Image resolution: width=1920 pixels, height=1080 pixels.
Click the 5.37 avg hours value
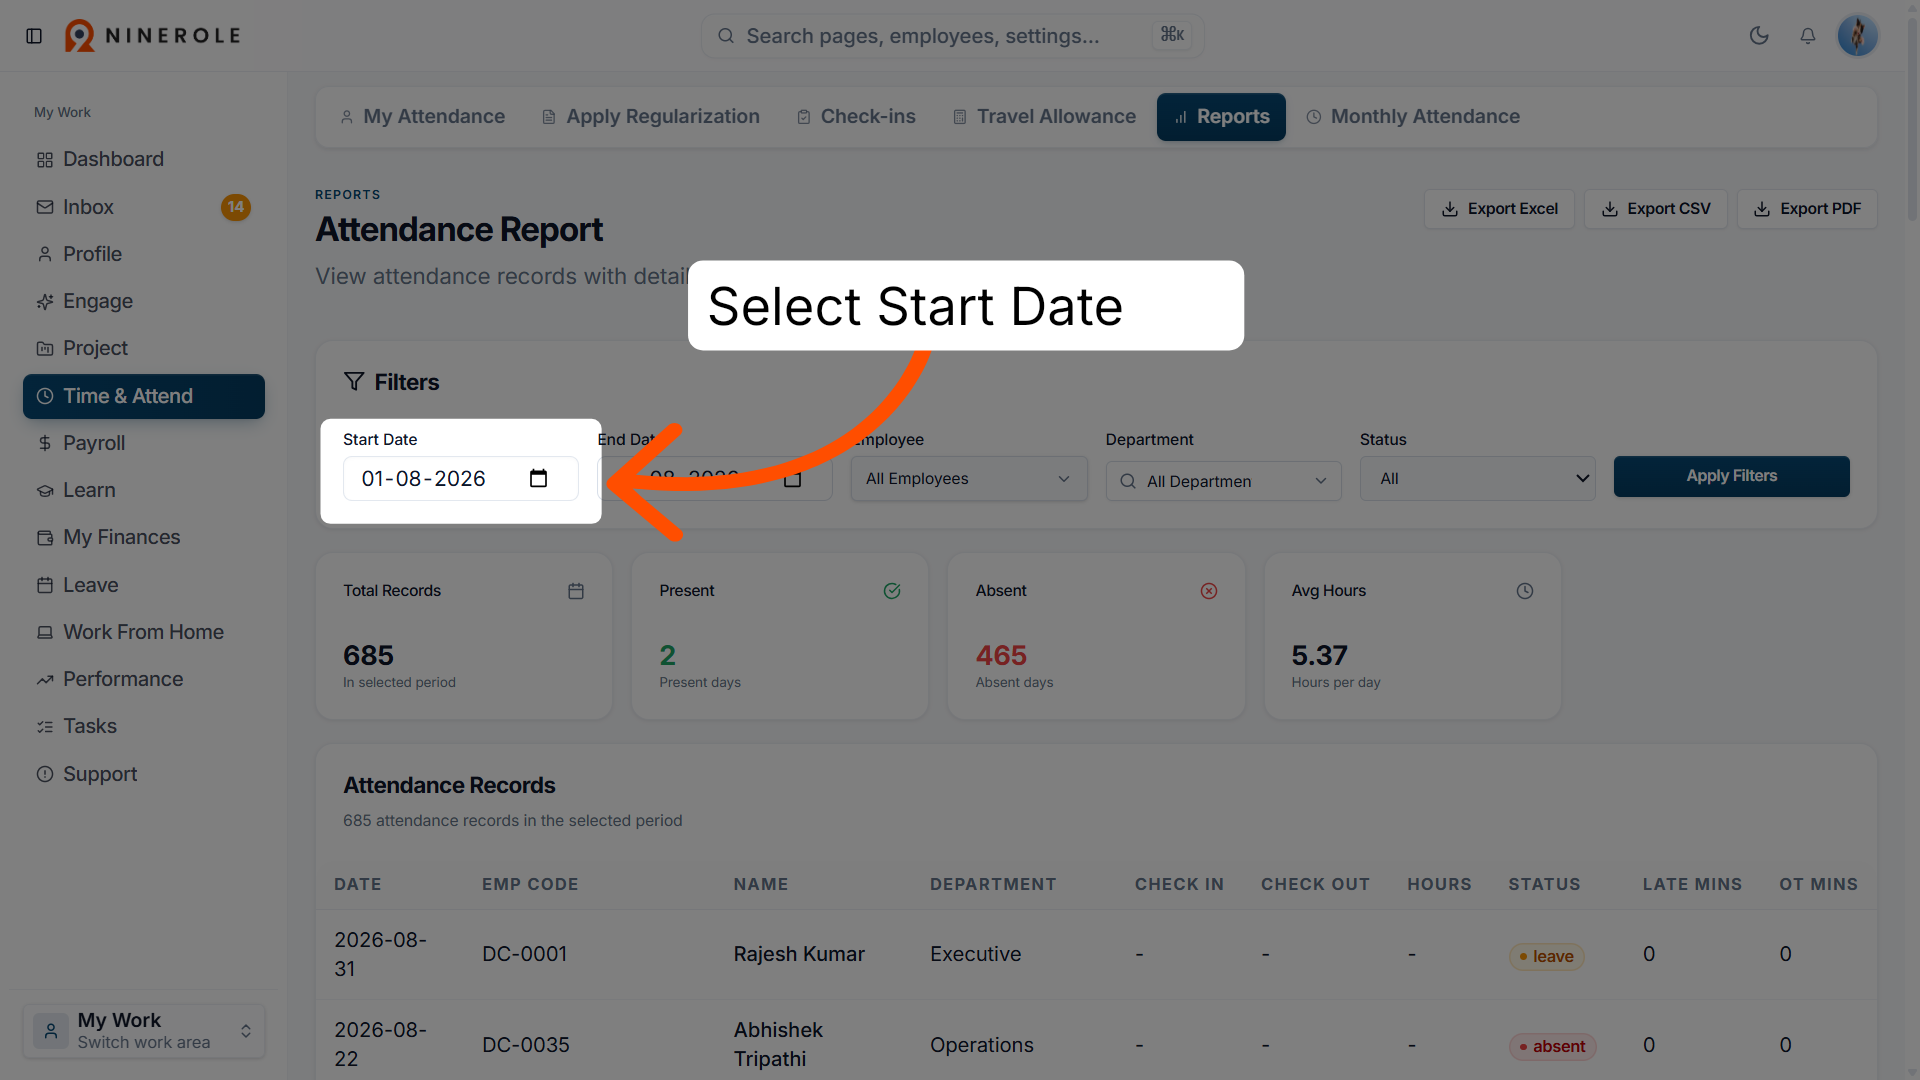(1320, 656)
